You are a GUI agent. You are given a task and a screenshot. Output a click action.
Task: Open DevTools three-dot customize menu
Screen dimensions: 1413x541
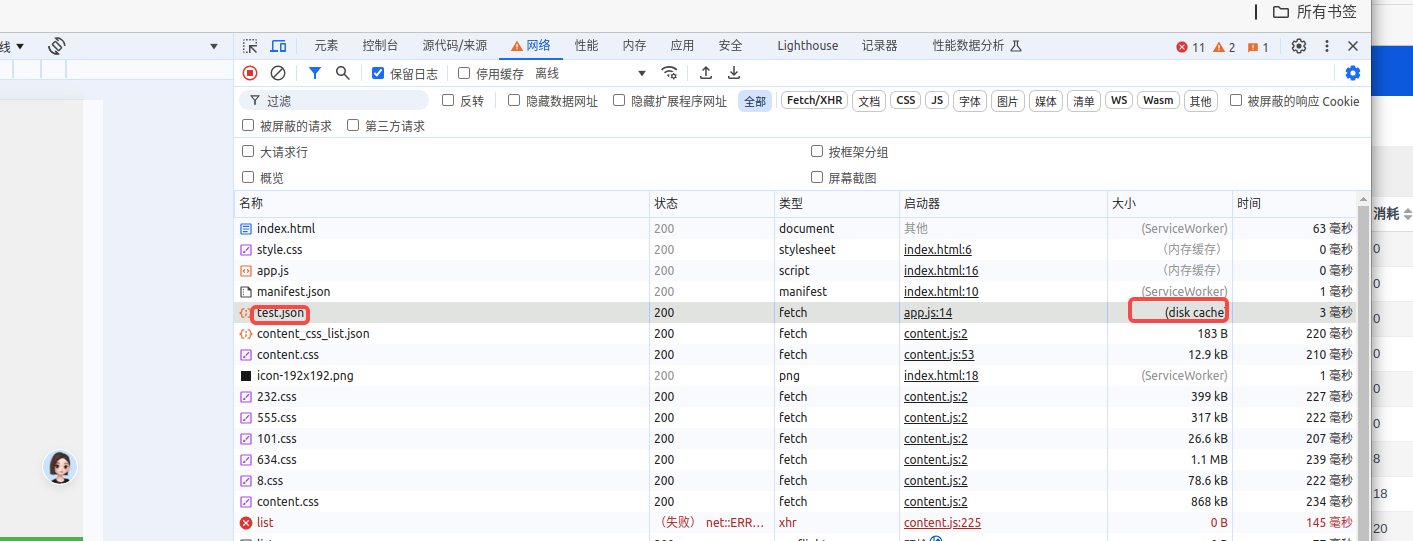point(1327,46)
